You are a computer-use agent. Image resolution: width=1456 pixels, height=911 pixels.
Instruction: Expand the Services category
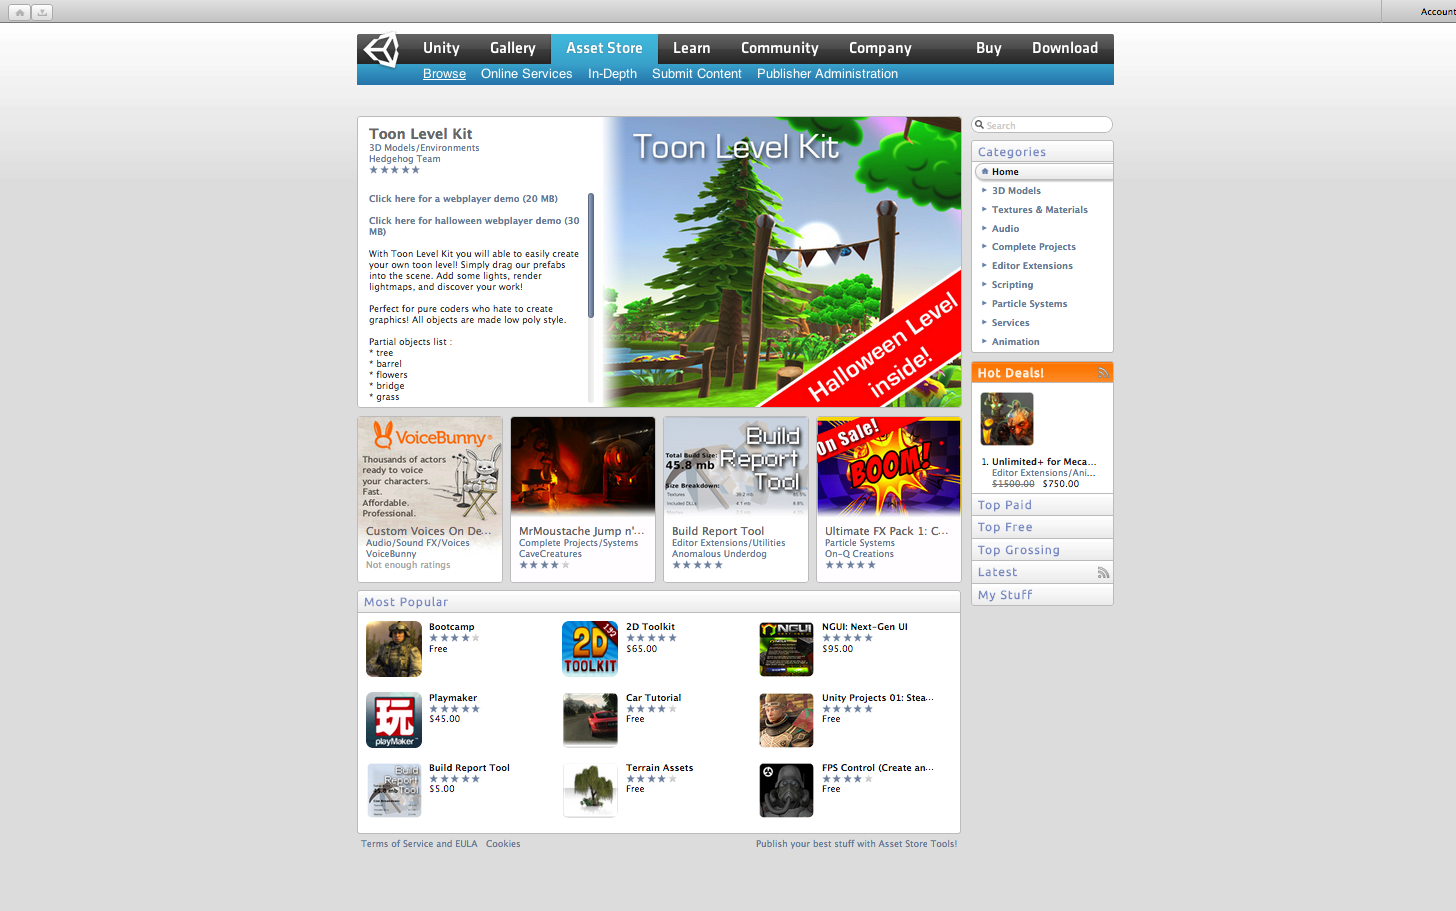pyautogui.click(x=1010, y=323)
